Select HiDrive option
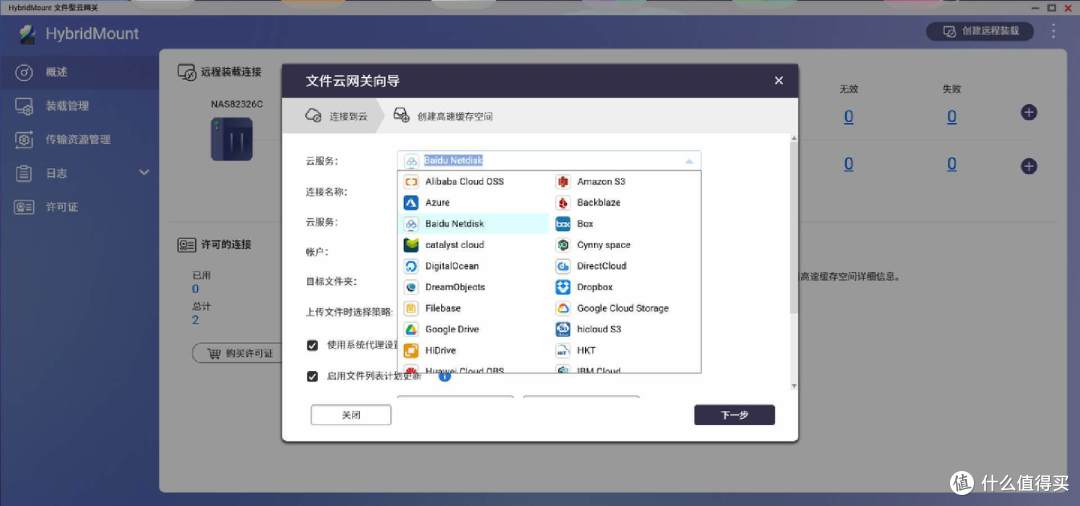Image resolution: width=1080 pixels, height=506 pixels. click(474, 350)
